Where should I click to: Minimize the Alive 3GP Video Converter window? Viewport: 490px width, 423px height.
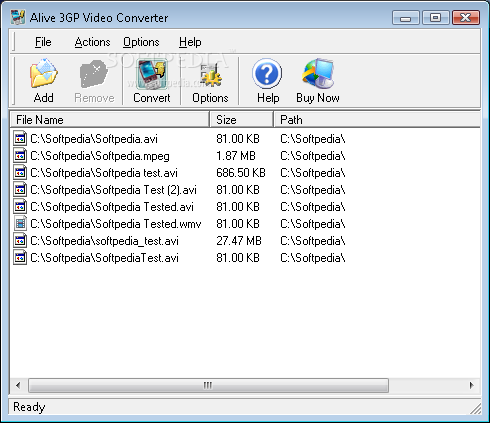406,18
